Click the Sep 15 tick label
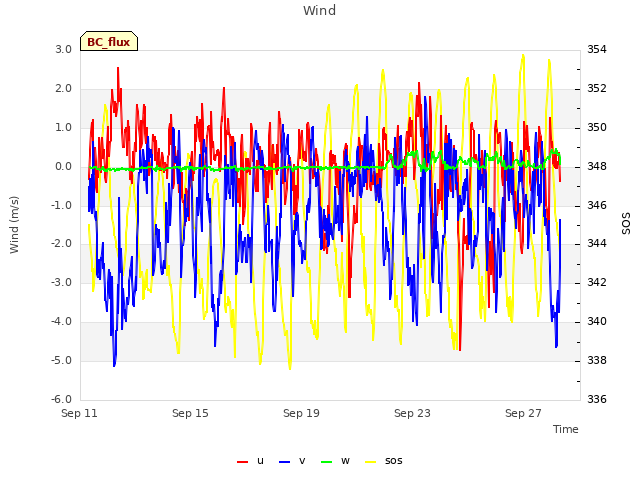This screenshot has height=480, width=640. [x=190, y=413]
